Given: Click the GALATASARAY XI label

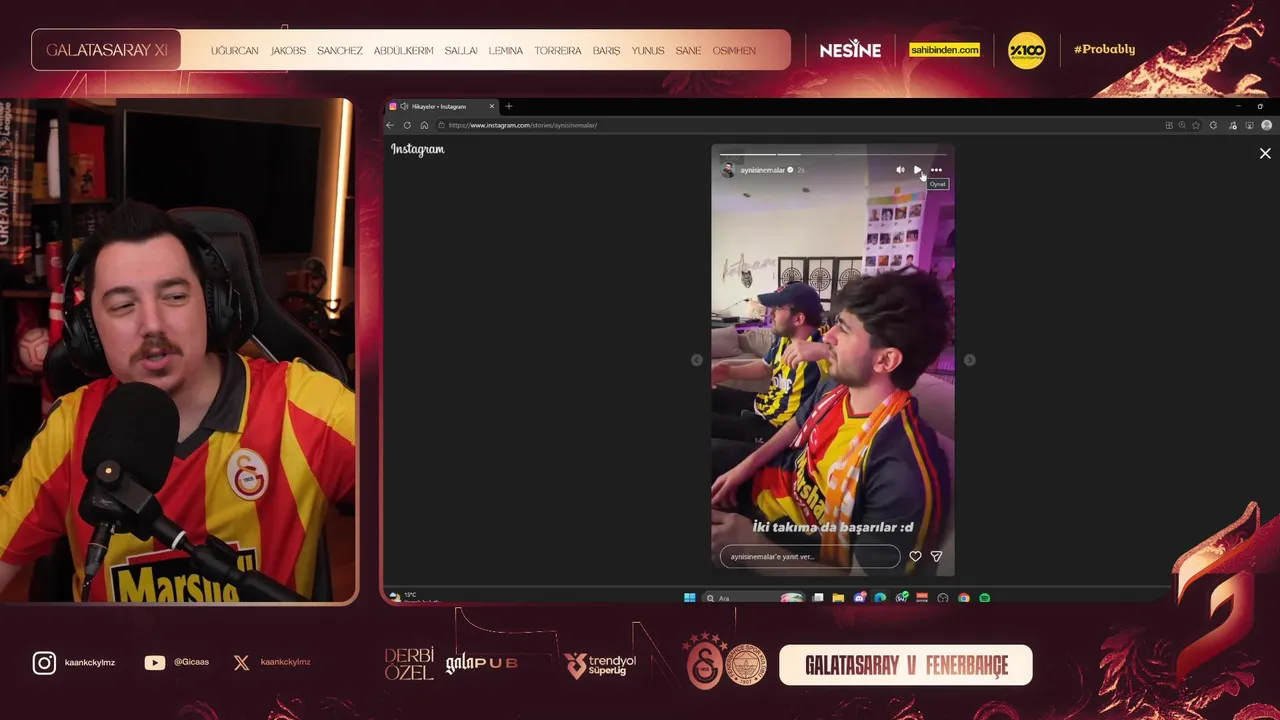Looking at the screenshot, I should [x=106, y=50].
